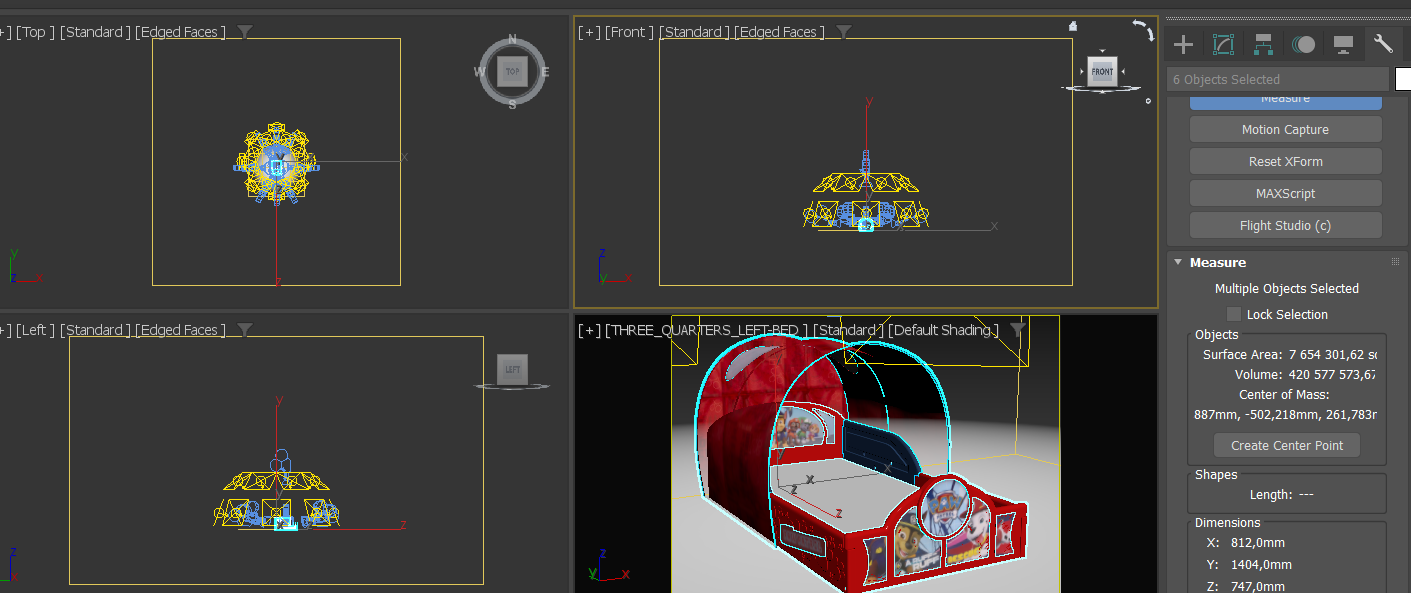Open the Create panel plus tab
Image resolution: width=1411 pixels, height=593 pixels.
pos(1183,44)
